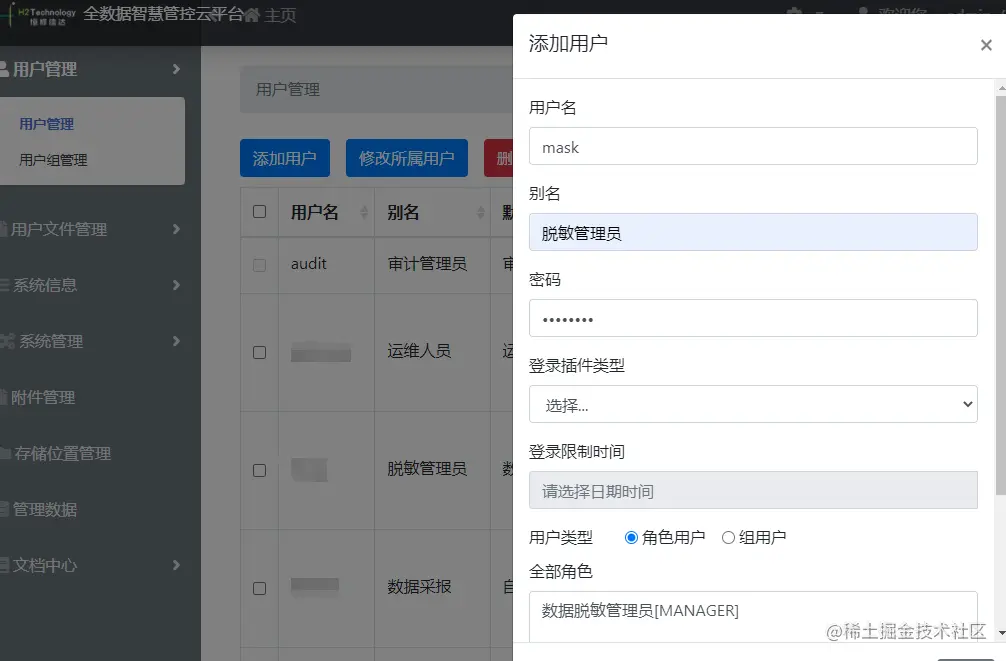Open the 用户组管理 submenu item
The width and height of the screenshot is (1006, 661).
(53, 160)
